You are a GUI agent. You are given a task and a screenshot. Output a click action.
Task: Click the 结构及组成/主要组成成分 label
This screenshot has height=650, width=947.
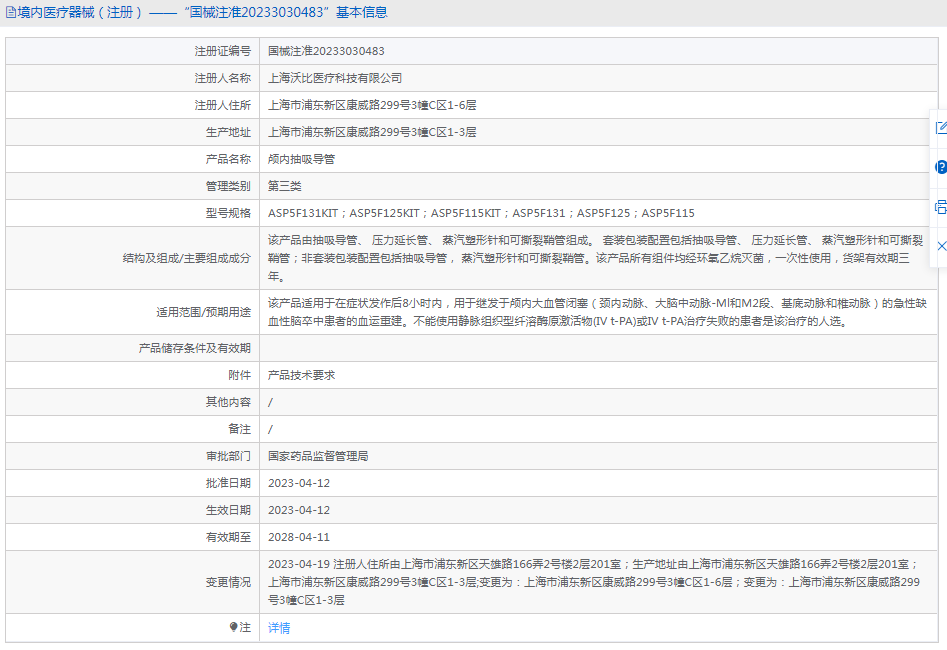187,258
